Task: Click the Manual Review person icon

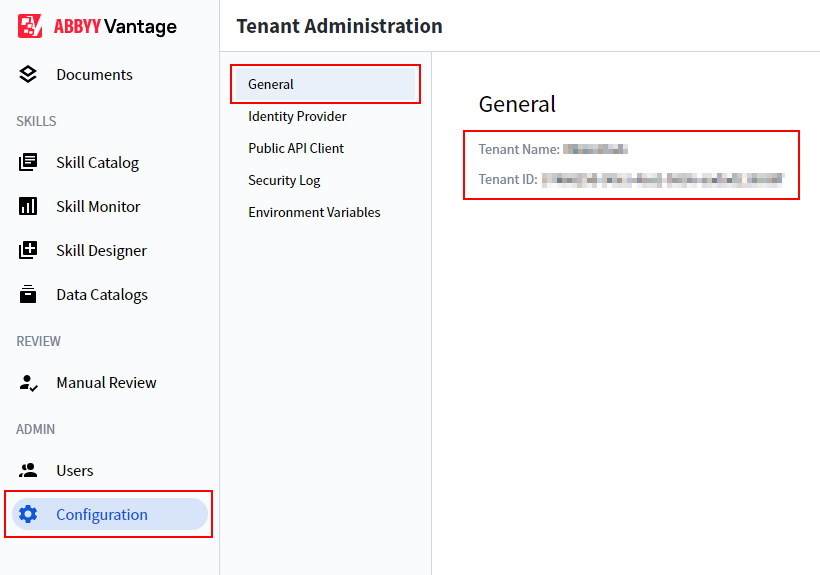Action: (28, 383)
